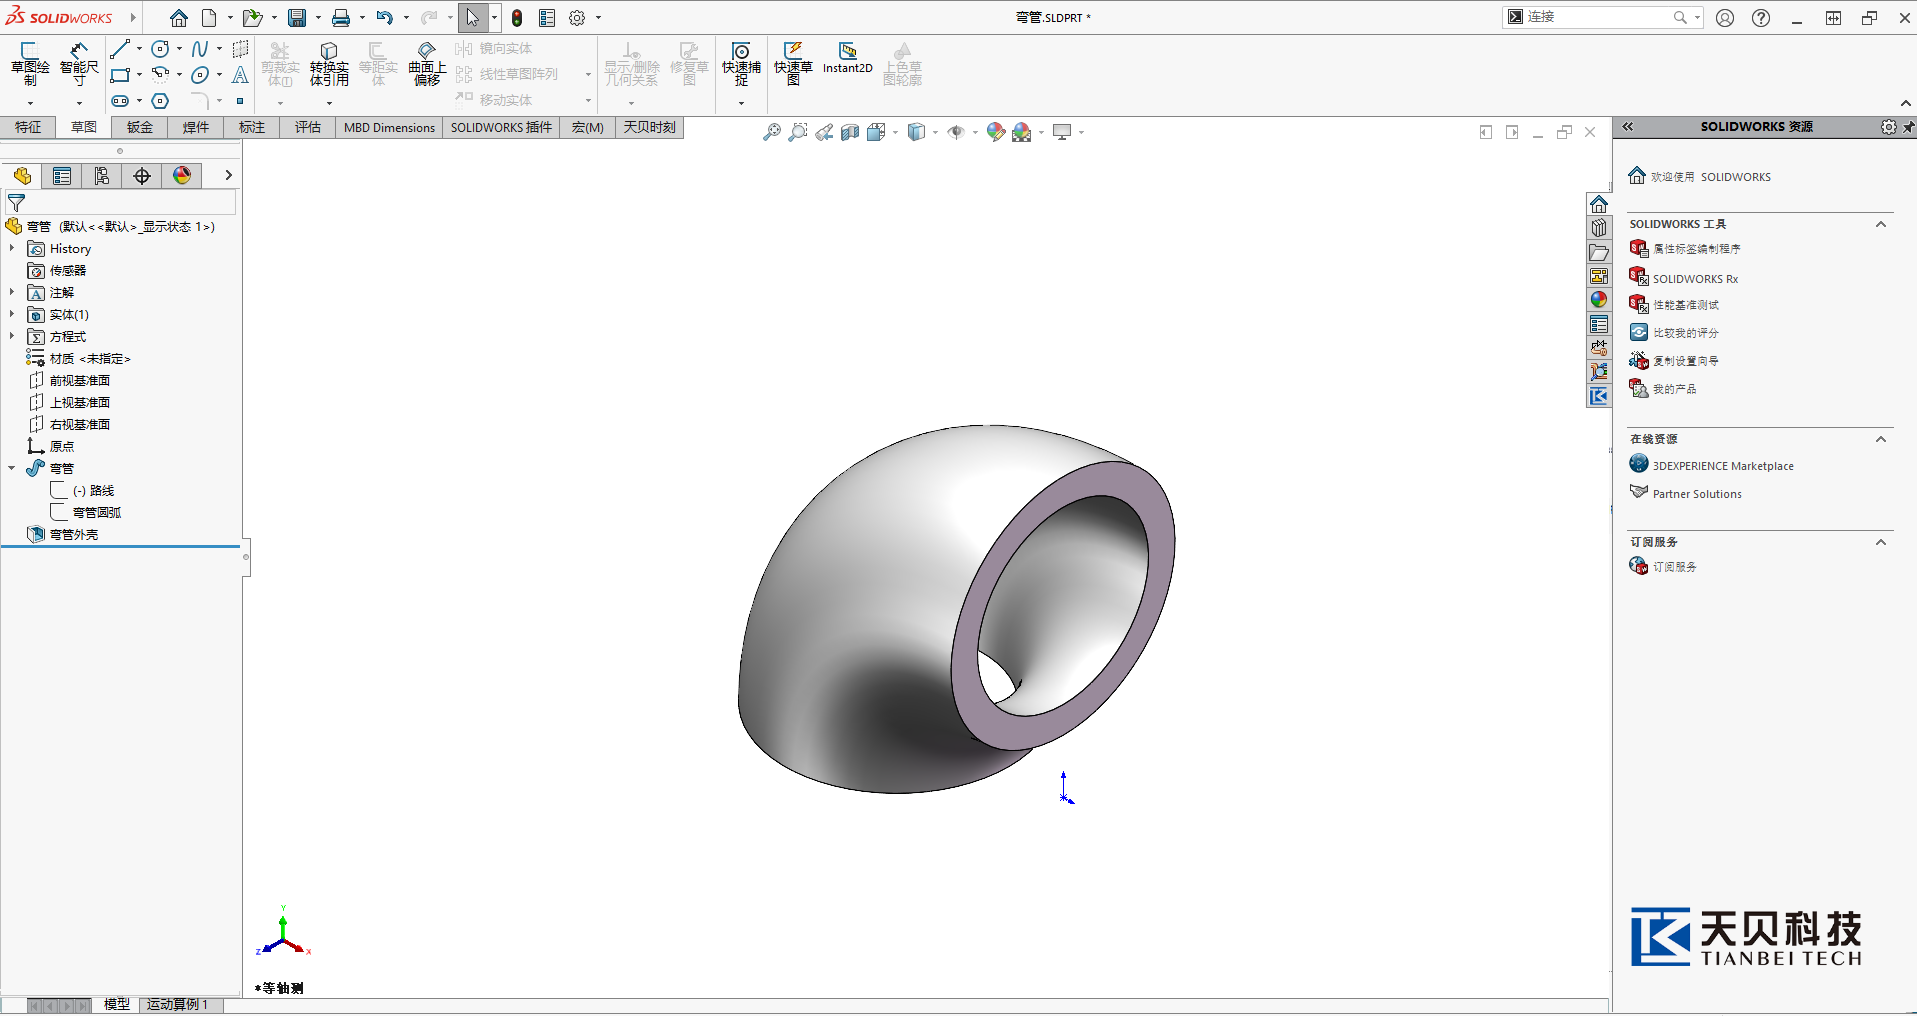Viewport: 1917px width, 1016px height.
Task: Switch to DimXpertManager tab in left panel
Action: 142,176
